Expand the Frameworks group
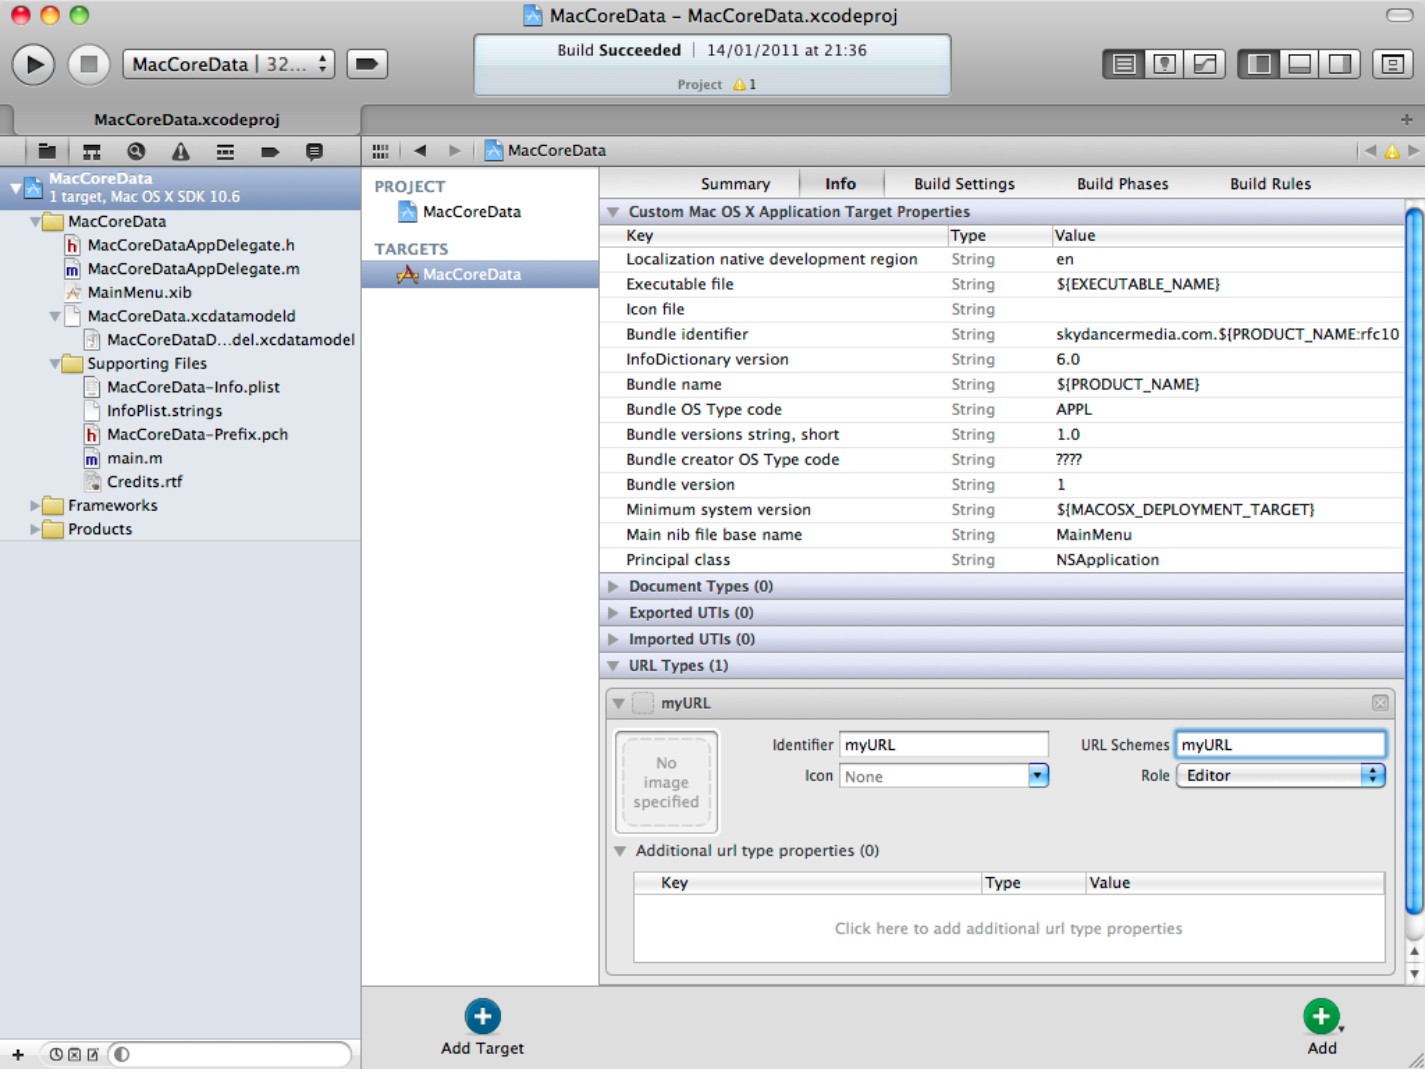This screenshot has width=1425, height=1069. tap(35, 505)
